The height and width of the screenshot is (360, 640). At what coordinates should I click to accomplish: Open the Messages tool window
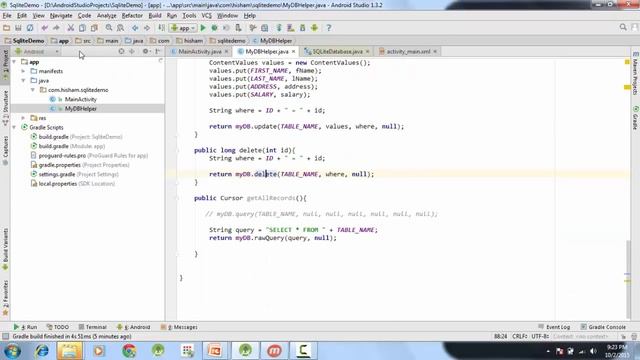pos(179,327)
